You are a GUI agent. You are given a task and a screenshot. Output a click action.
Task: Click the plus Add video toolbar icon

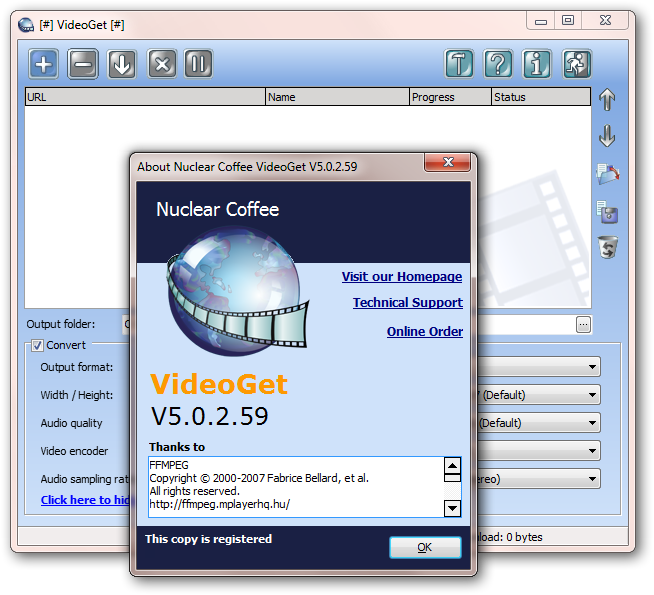click(43, 64)
